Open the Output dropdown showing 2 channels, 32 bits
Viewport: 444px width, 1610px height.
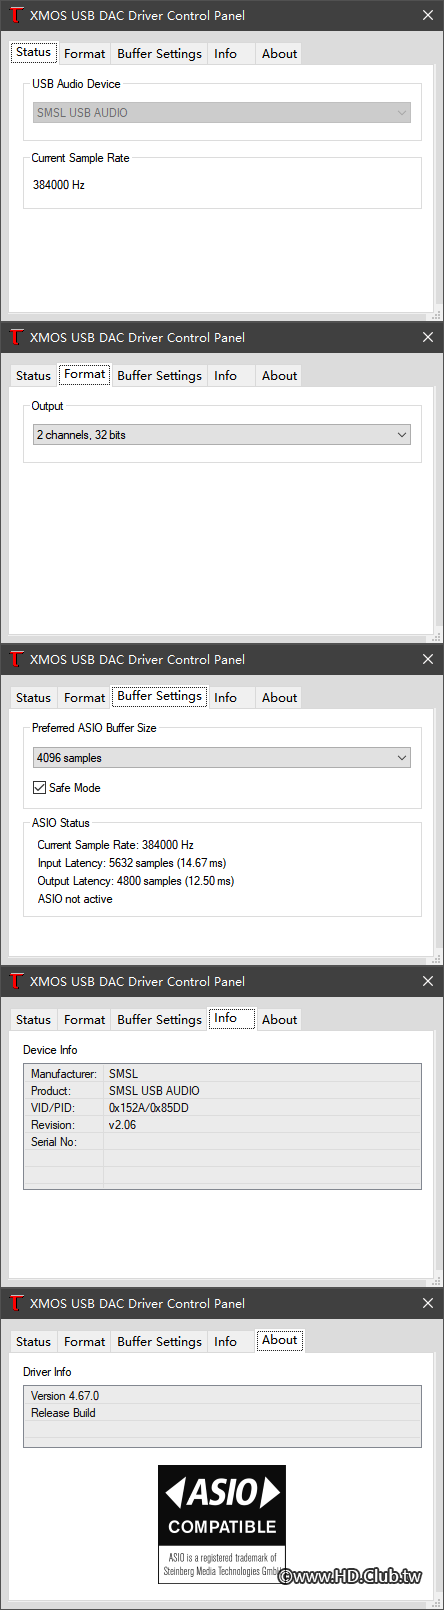[222, 435]
